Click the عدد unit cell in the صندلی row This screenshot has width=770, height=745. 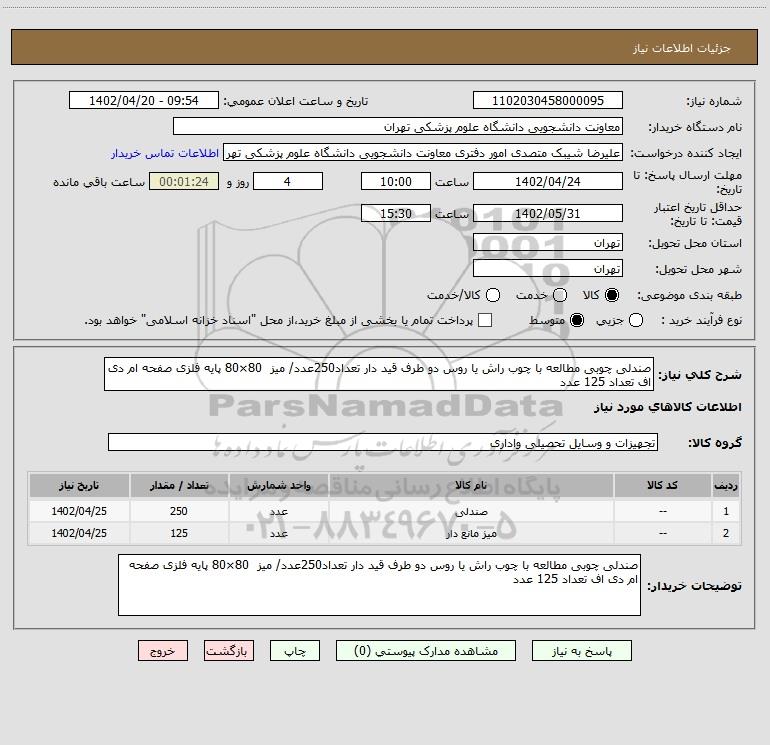tap(278, 511)
